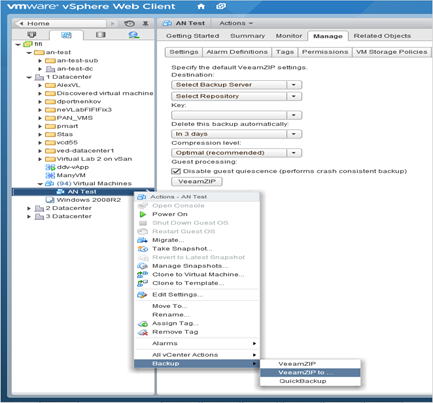The width and height of the screenshot is (433, 403).
Task: Select the Stas folder in the tree
Action: click(x=64, y=134)
